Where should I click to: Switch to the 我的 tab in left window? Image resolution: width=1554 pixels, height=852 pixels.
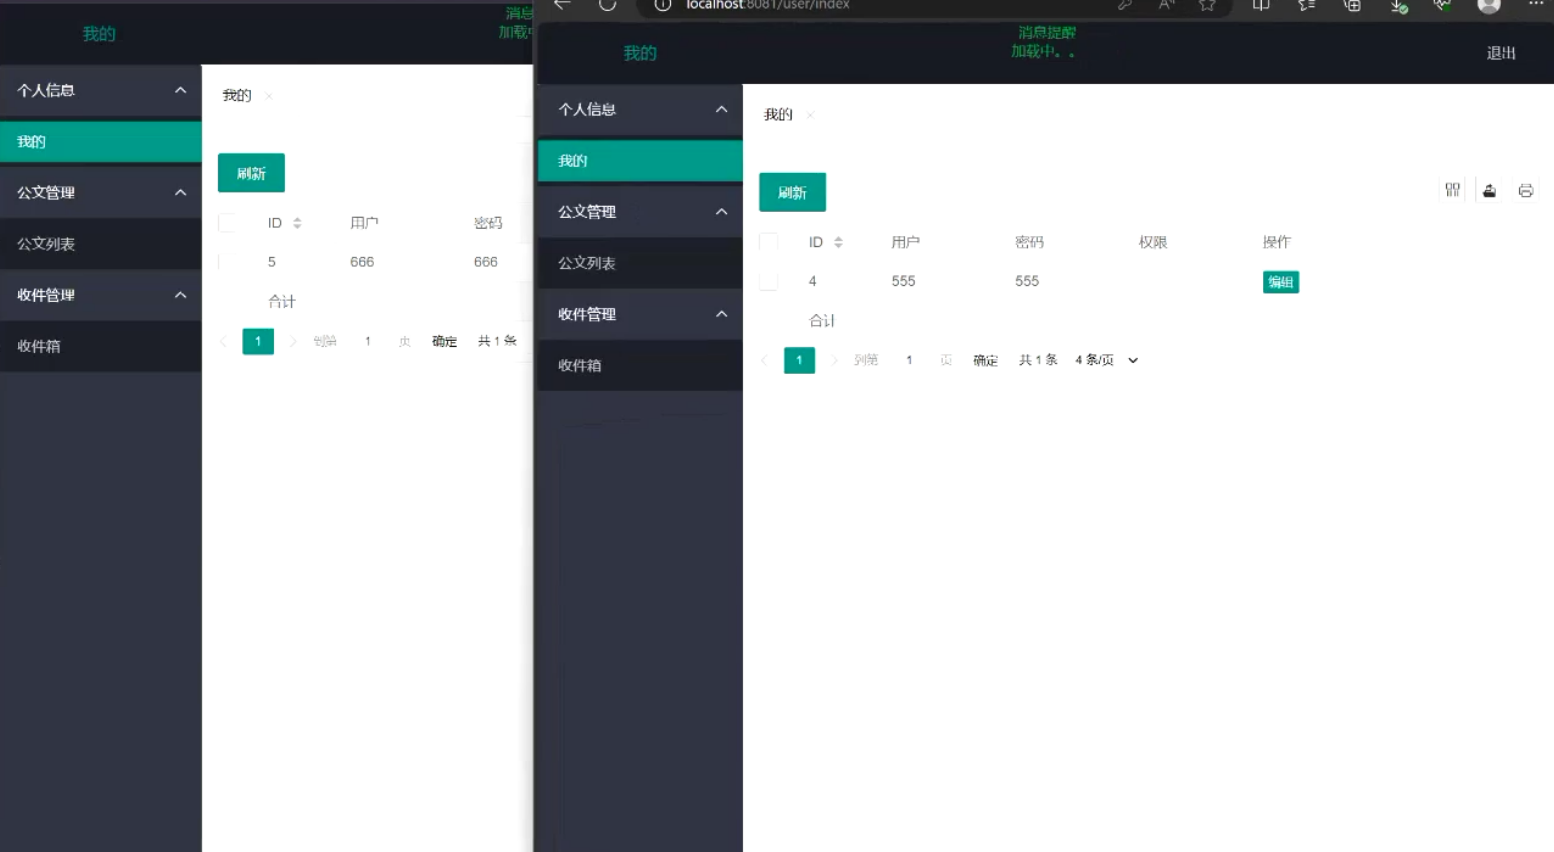point(237,96)
